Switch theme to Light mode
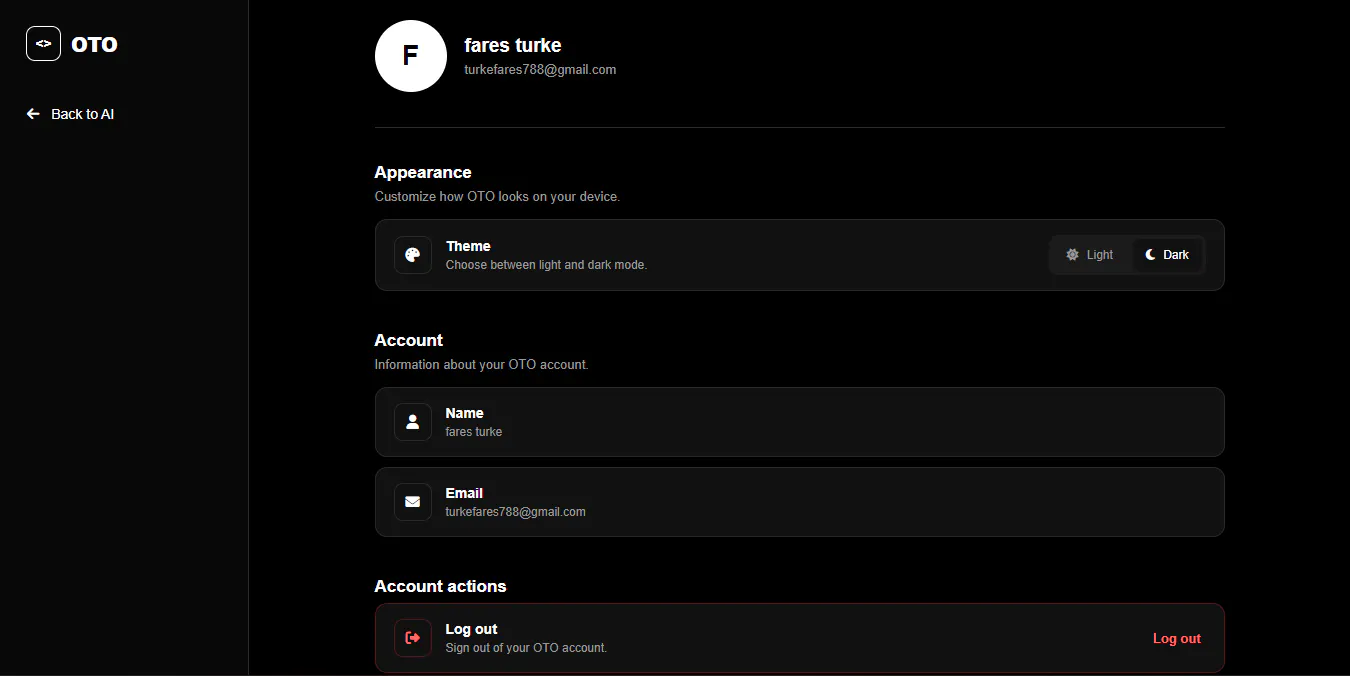Image resolution: width=1350 pixels, height=676 pixels. [x=1090, y=255]
